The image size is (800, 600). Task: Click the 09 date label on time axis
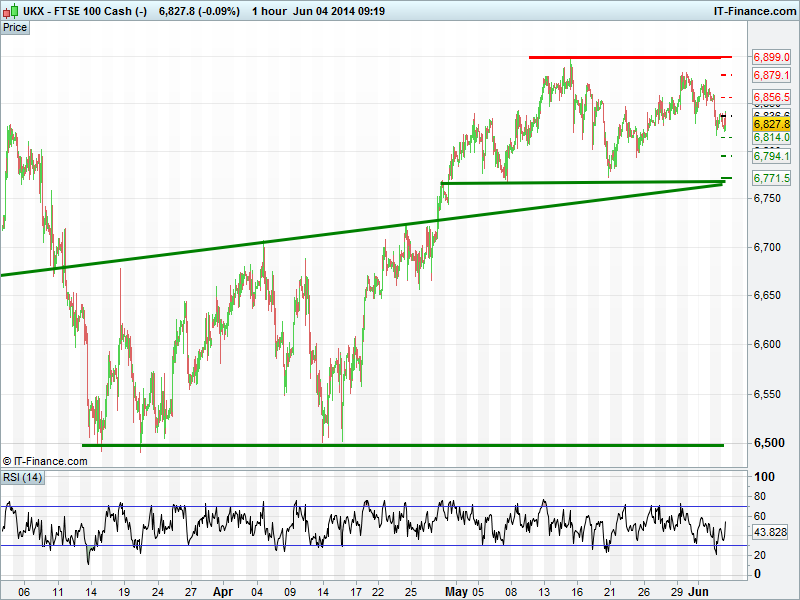click(x=290, y=592)
